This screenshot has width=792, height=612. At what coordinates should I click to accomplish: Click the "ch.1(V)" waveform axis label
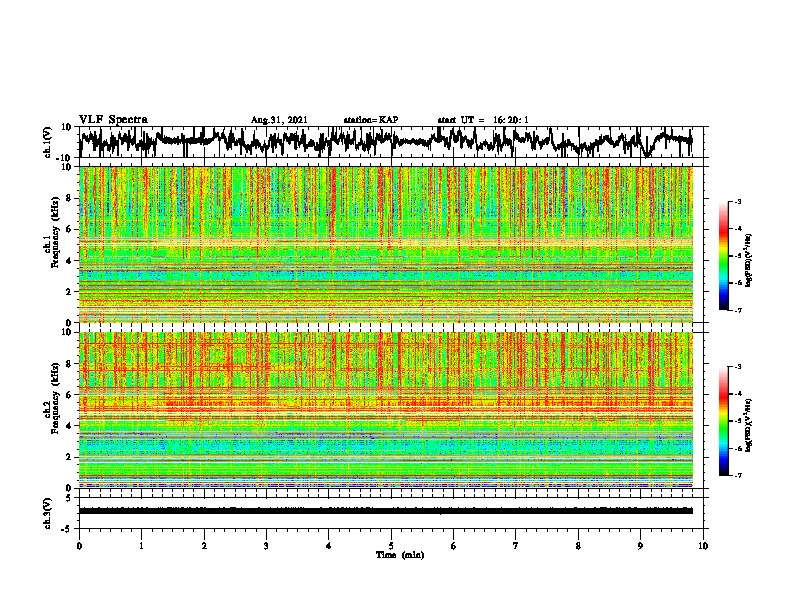tap(48, 142)
